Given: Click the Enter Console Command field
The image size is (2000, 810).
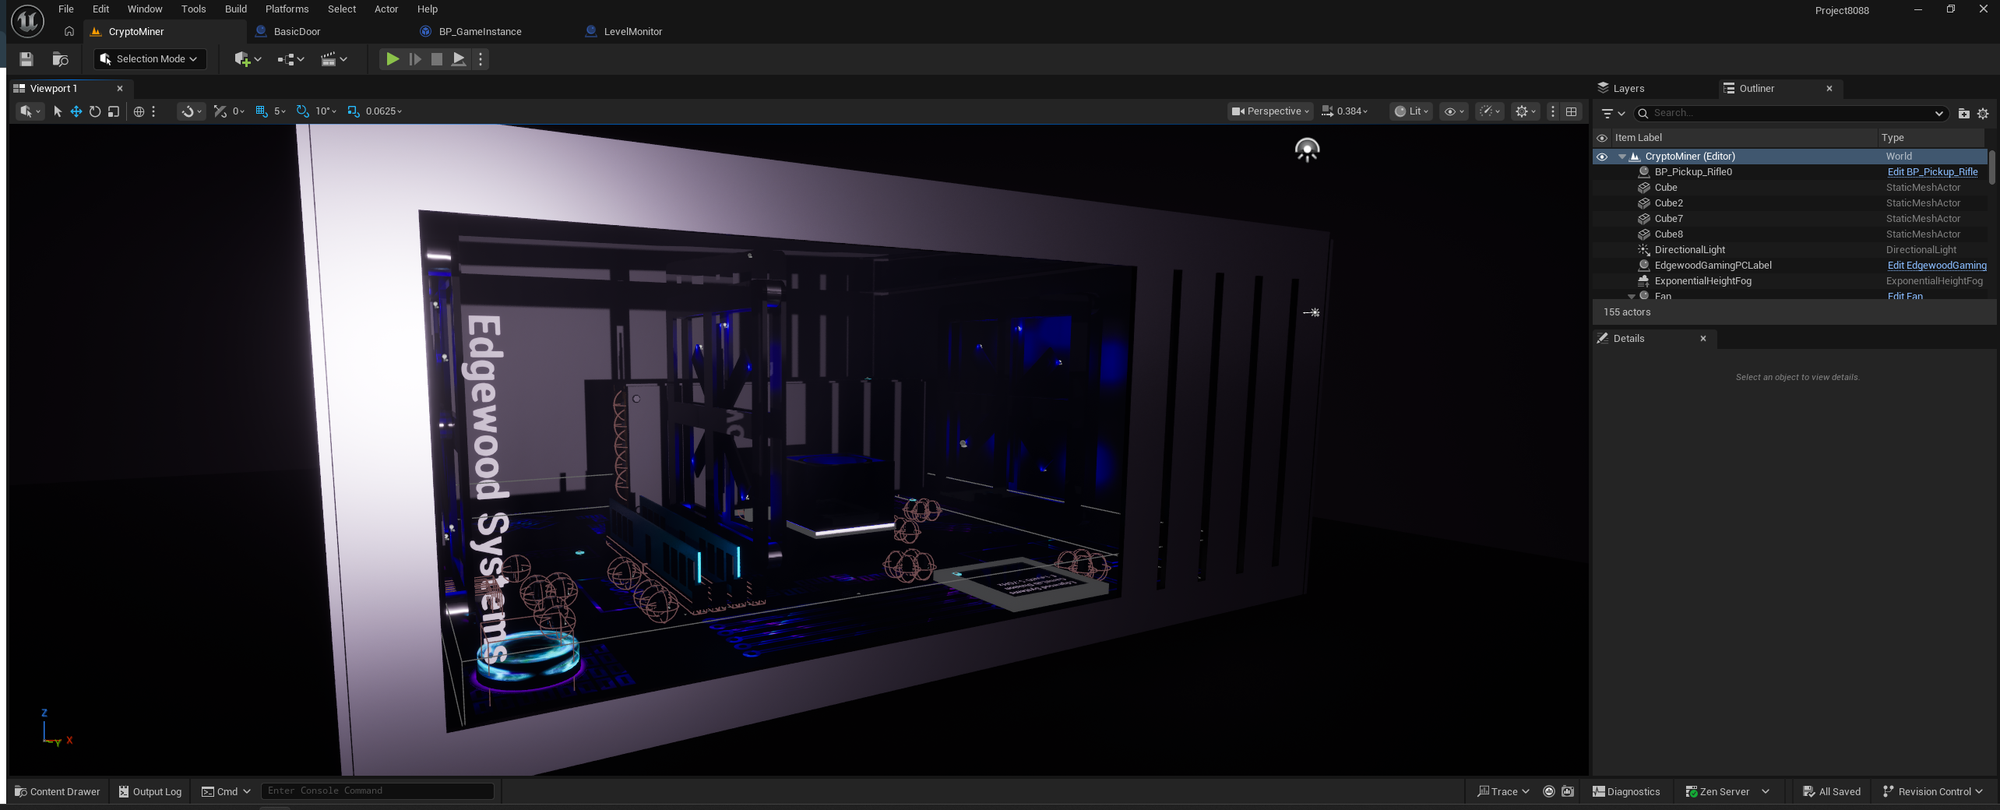Looking at the screenshot, I should [378, 791].
